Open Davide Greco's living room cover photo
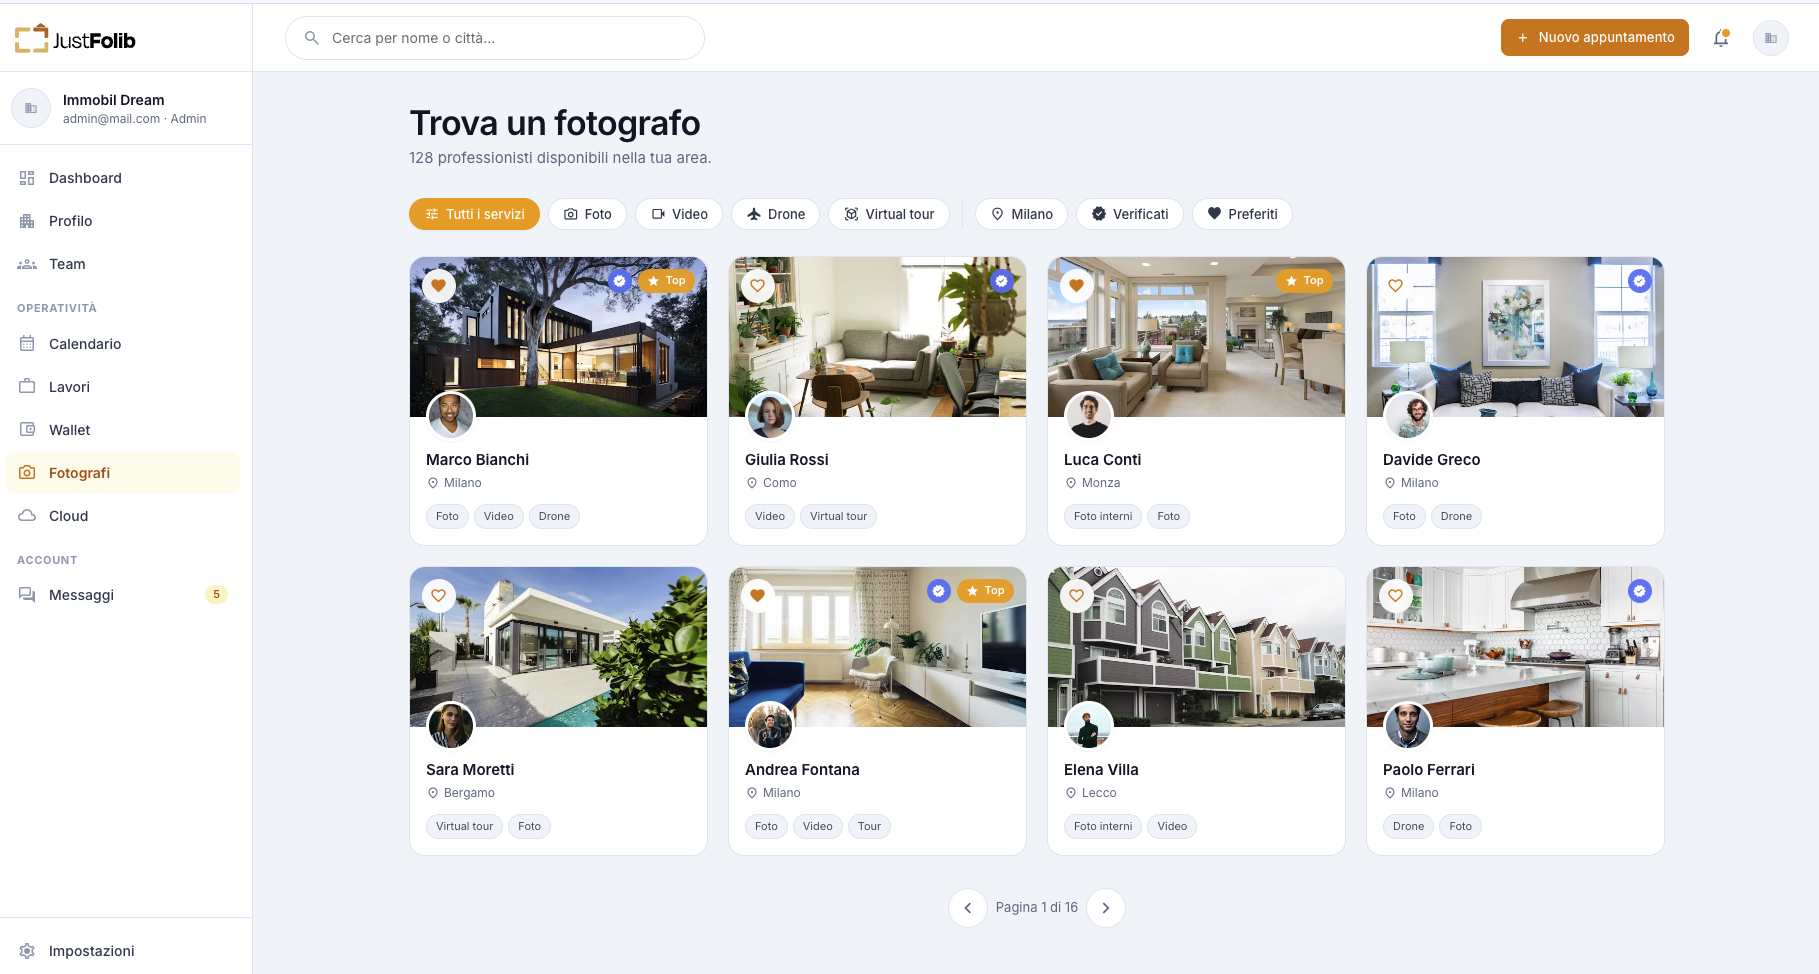1819x974 pixels. [1515, 337]
